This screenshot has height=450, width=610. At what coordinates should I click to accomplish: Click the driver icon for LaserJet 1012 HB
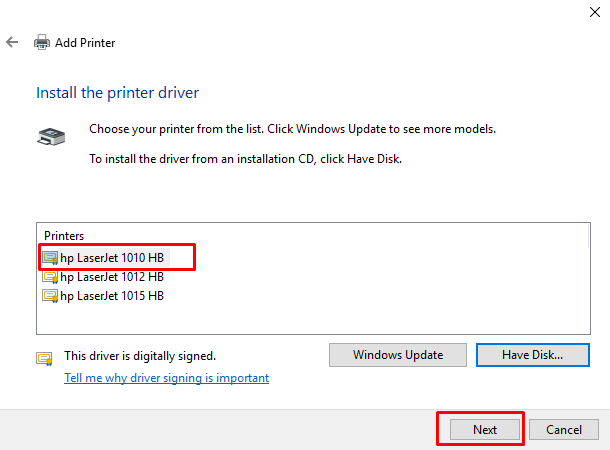[50, 277]
